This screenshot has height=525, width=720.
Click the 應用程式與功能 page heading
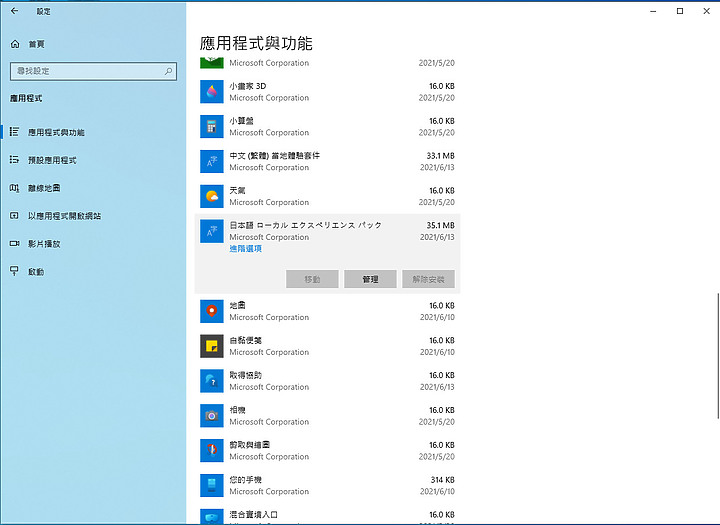pyautogui.click(x=256, y=44)
